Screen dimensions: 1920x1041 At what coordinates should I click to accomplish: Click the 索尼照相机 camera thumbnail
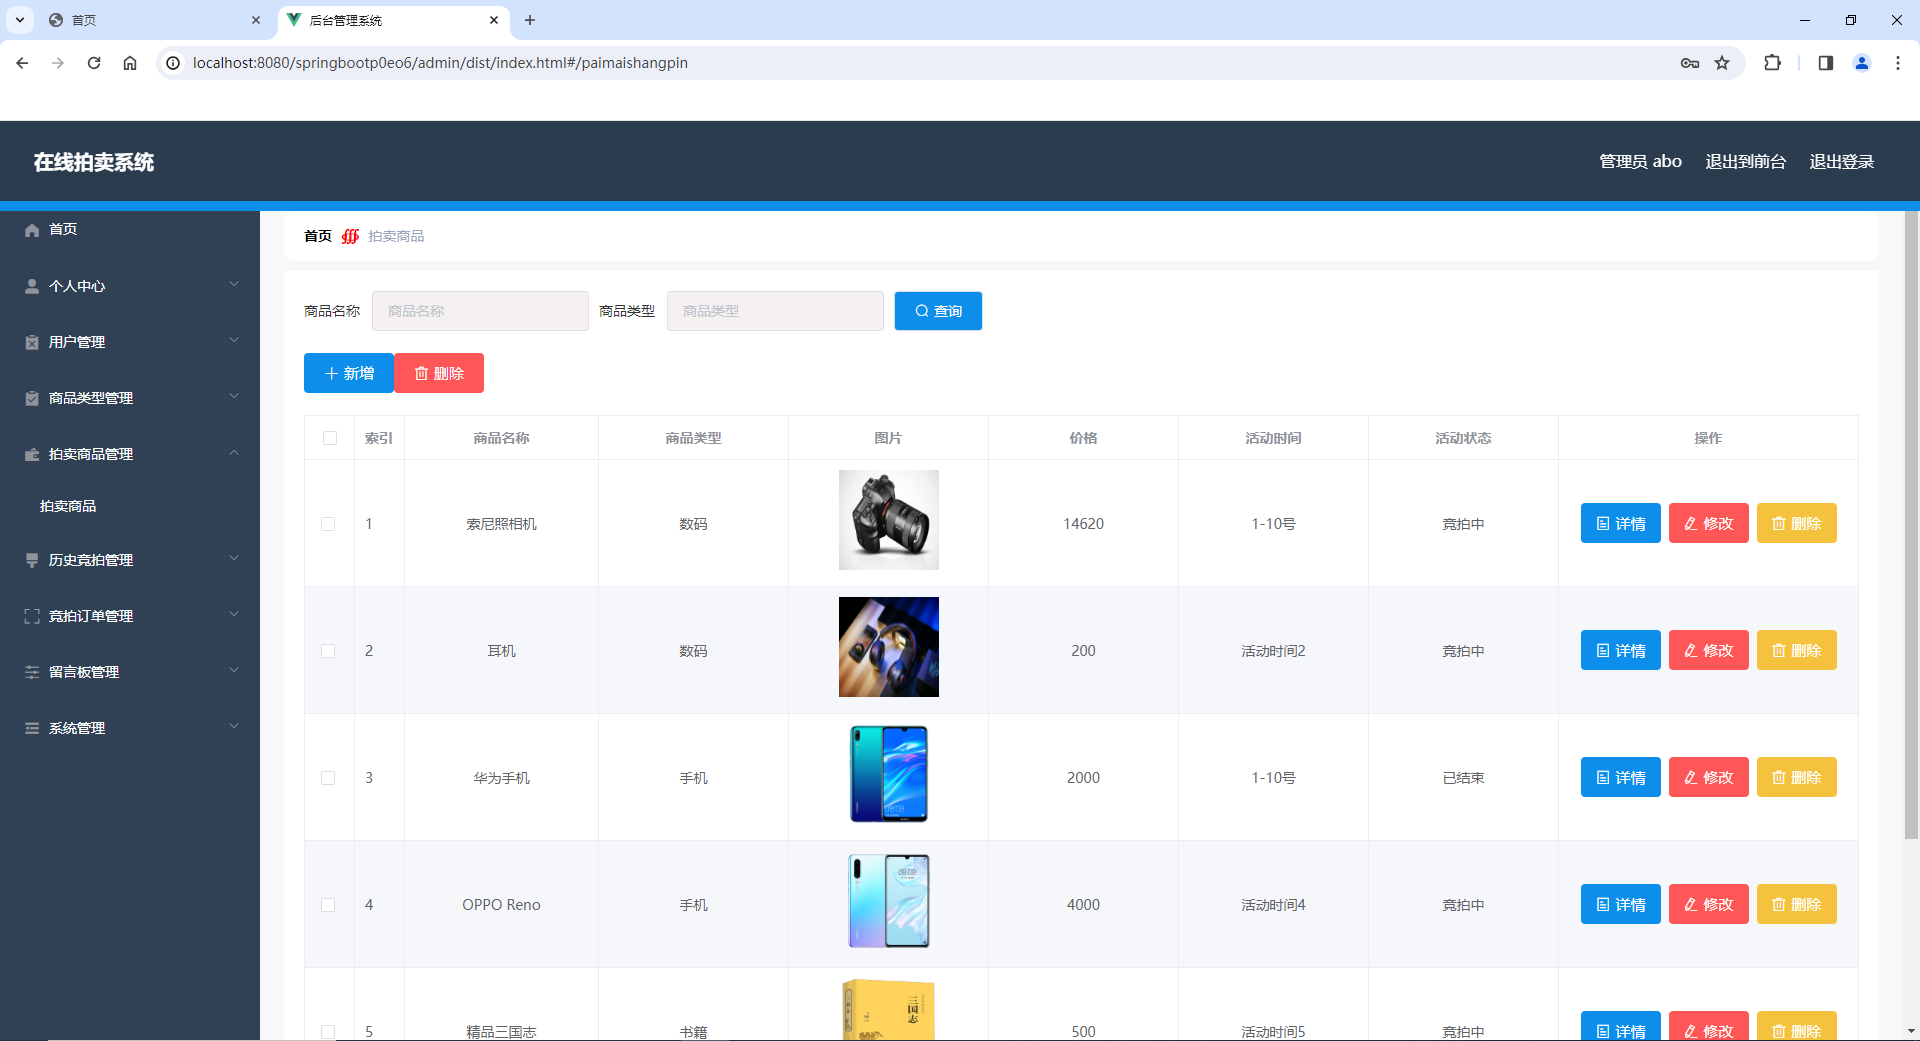889,520
